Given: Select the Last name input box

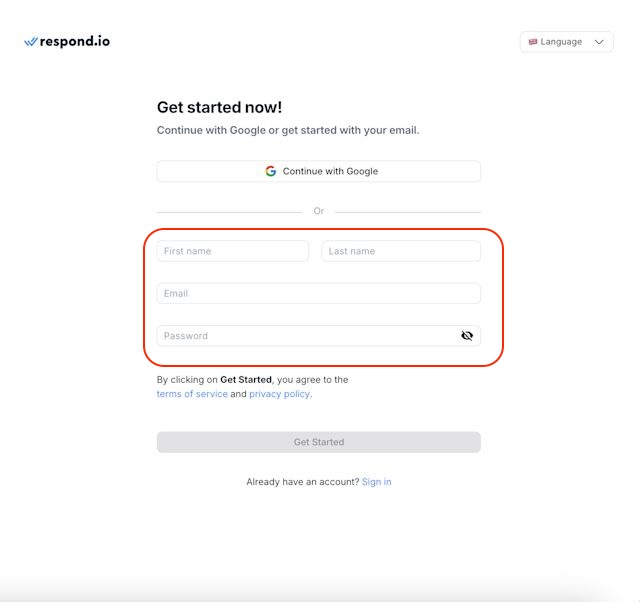Looking at the screenshot, I should [x=400, y=251].
